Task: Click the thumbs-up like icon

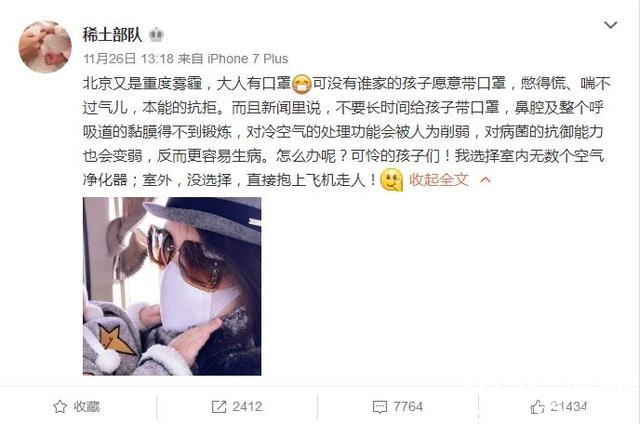Action: click(537, 406)
